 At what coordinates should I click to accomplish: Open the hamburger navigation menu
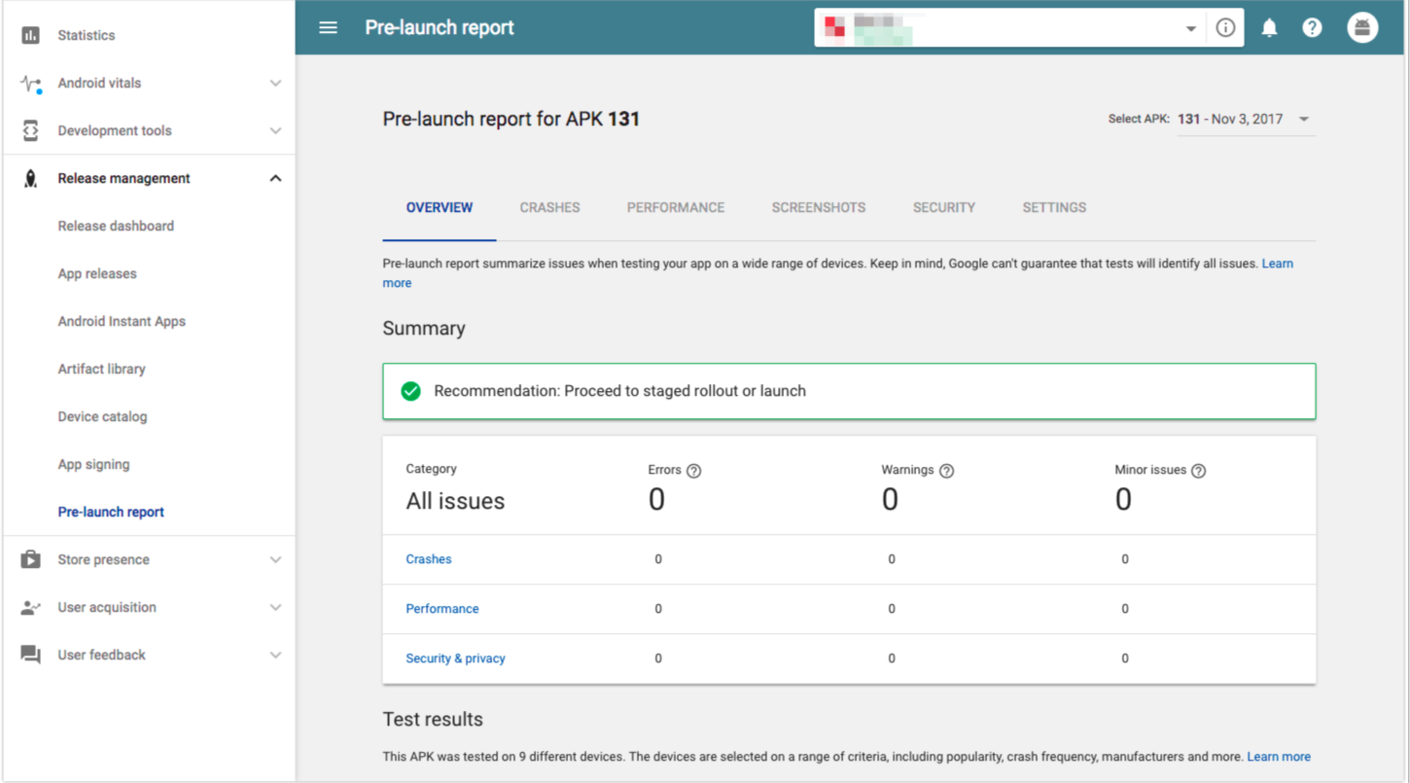328,28
